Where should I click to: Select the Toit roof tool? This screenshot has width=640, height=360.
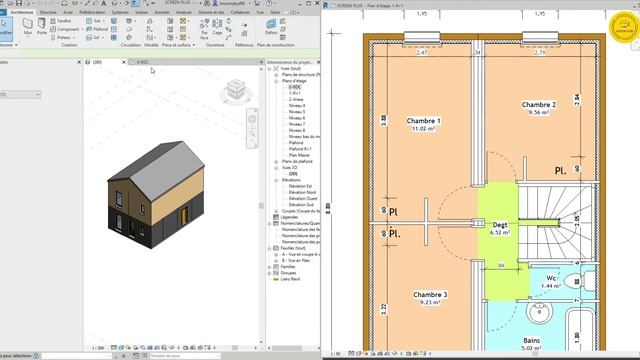click(x=93, y=21)
